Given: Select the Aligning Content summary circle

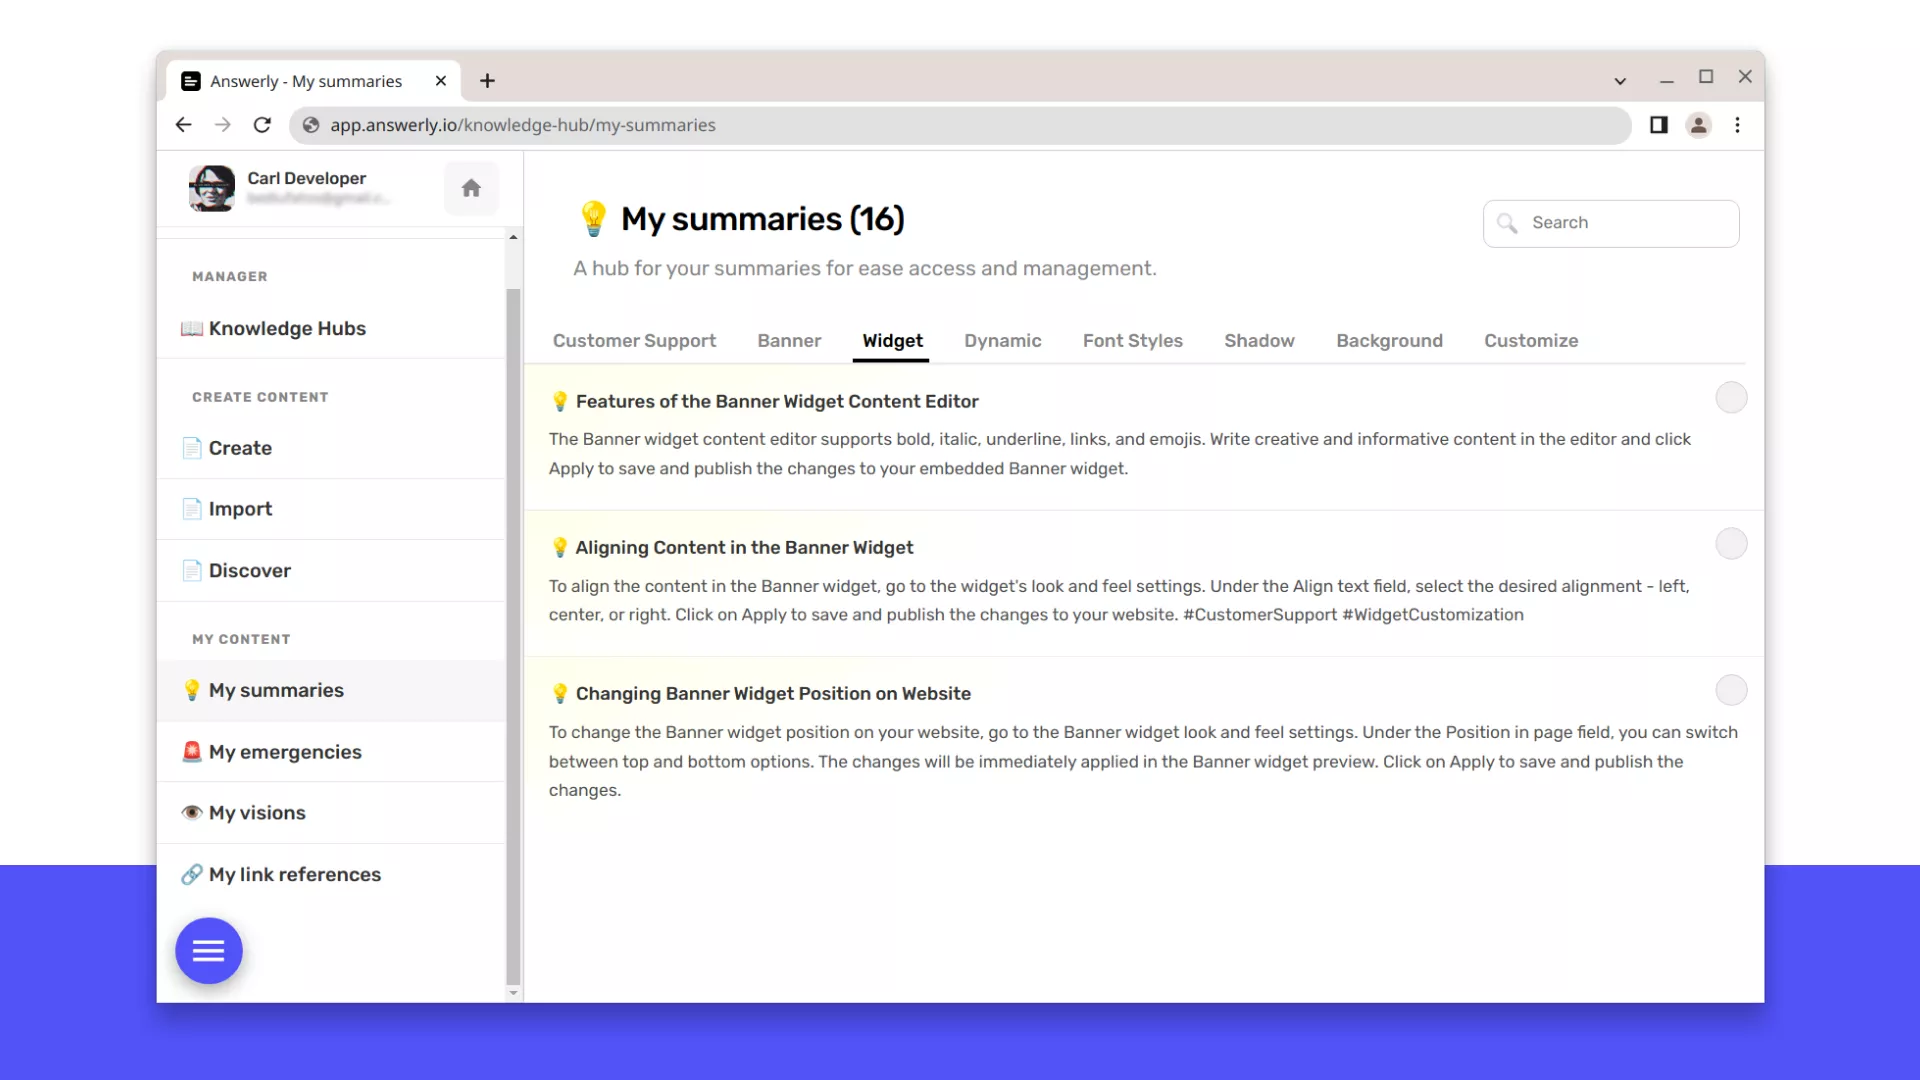Looking at the screenshot, I should point(1731,544).
